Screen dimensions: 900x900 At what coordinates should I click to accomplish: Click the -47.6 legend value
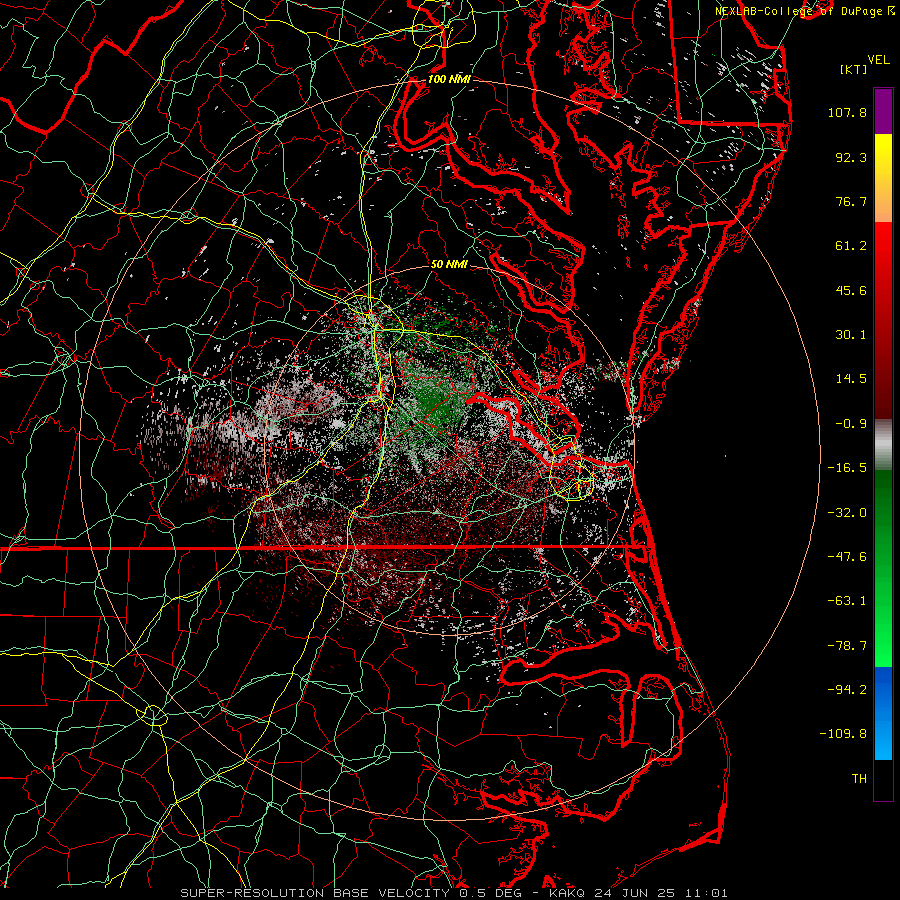847,557
